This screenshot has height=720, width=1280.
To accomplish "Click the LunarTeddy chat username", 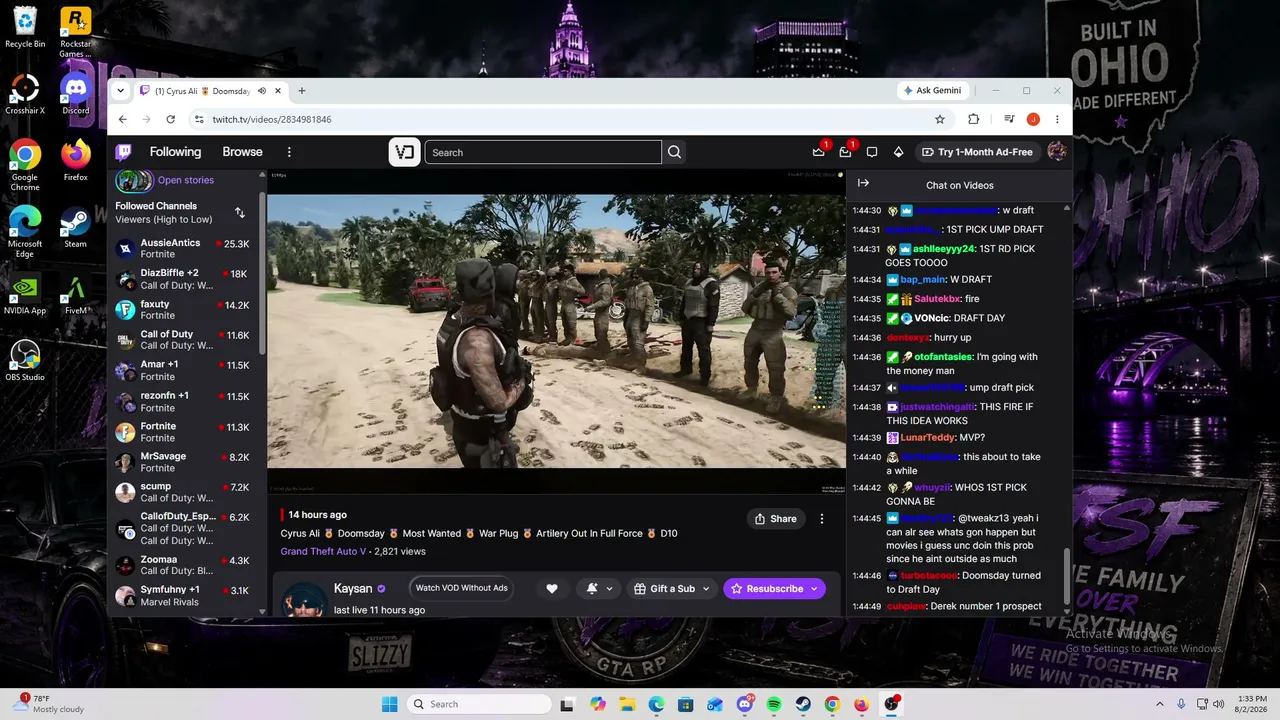I will 927,437.
